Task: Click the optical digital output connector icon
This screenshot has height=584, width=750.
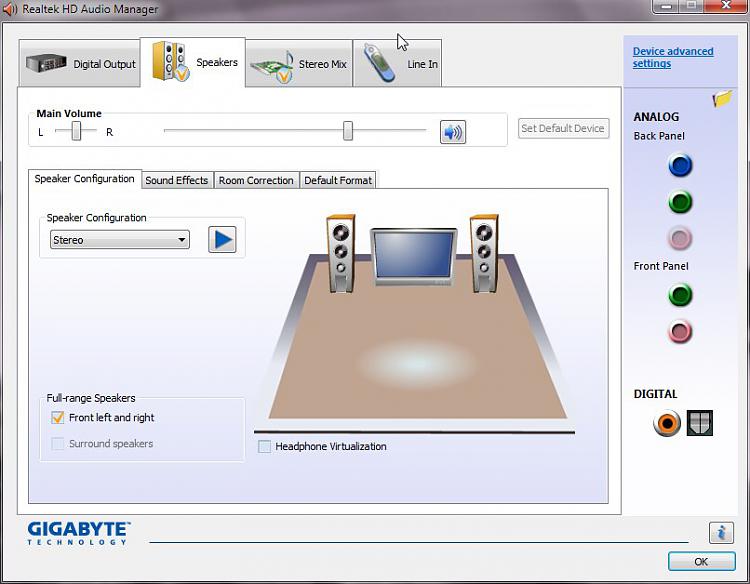Action: [700, 423]
